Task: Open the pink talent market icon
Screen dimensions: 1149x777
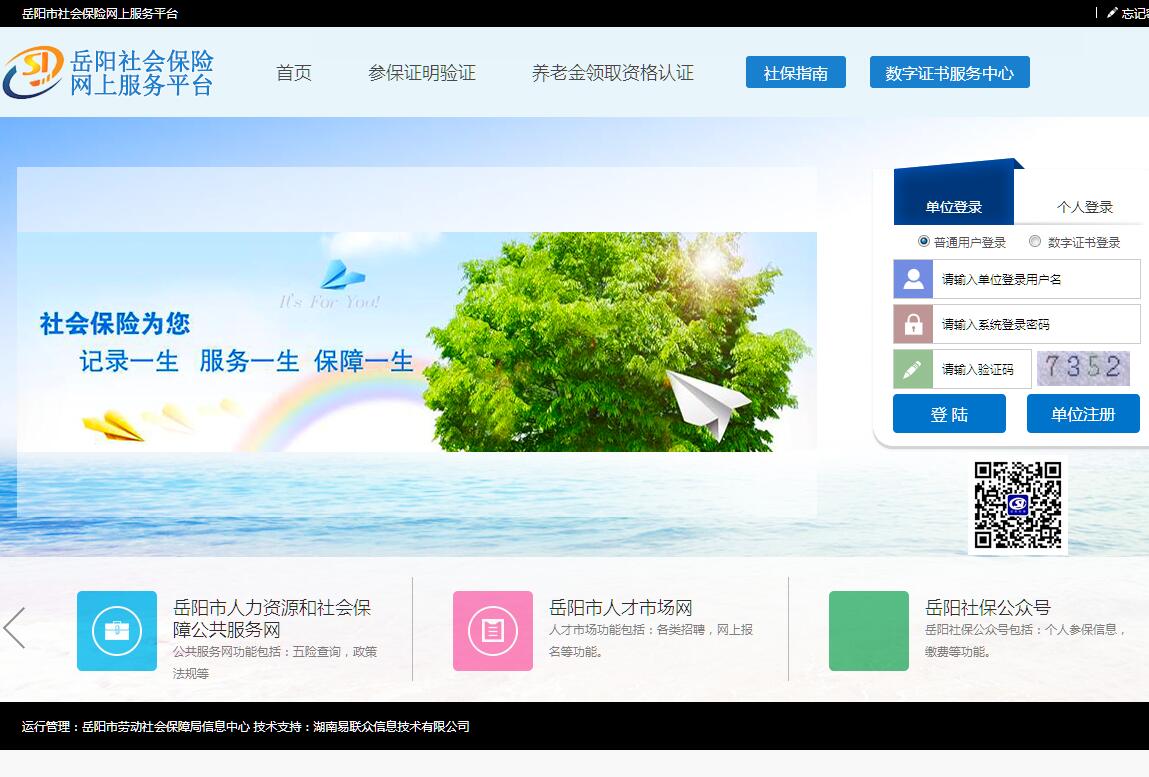Action: tap(493, 630)
